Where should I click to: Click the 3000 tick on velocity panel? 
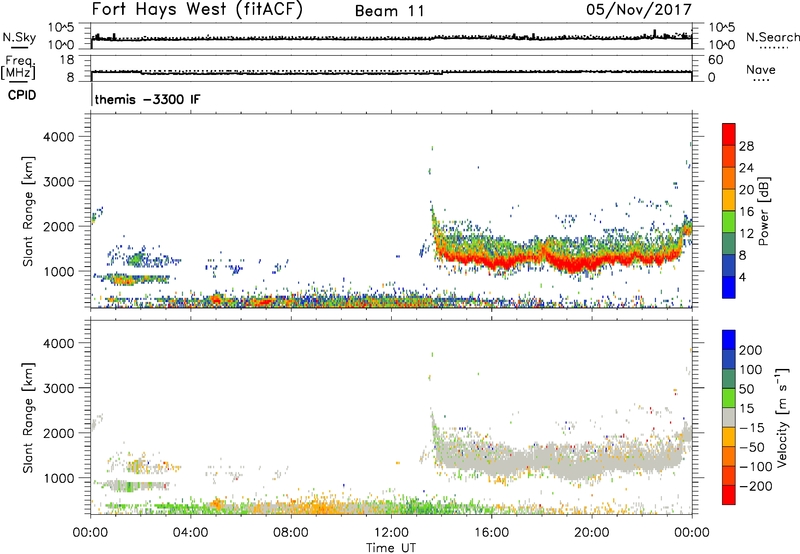58,388
